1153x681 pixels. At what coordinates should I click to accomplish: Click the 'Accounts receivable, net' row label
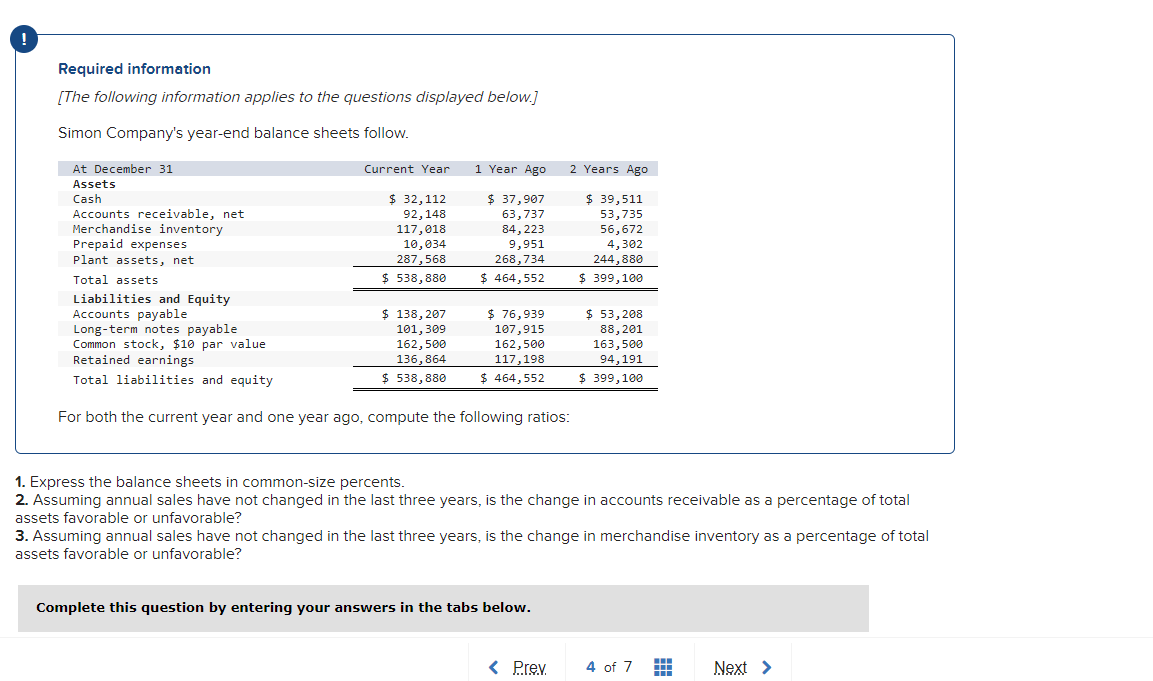(158, 214)
